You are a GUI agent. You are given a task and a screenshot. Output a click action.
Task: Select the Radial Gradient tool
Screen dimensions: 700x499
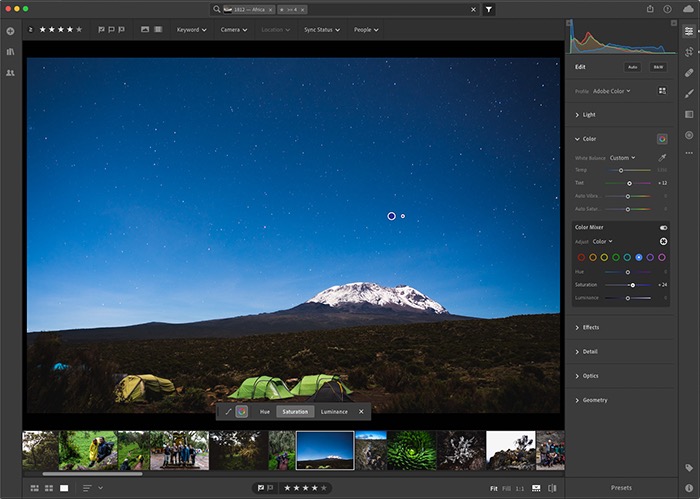point(689,134)
